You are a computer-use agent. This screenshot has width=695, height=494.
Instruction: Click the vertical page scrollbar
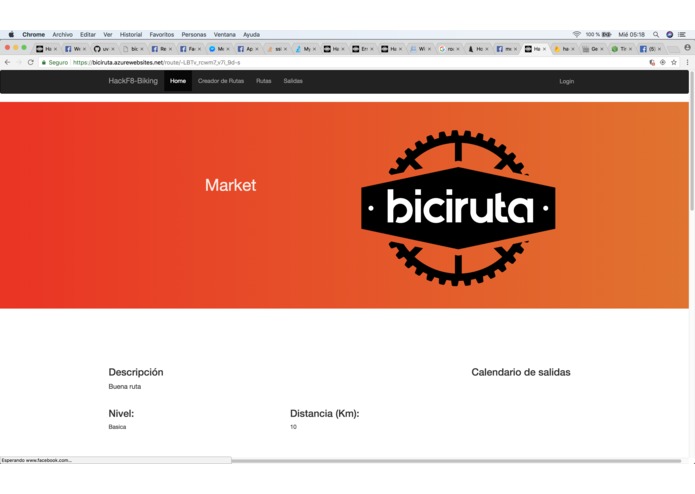692,142
